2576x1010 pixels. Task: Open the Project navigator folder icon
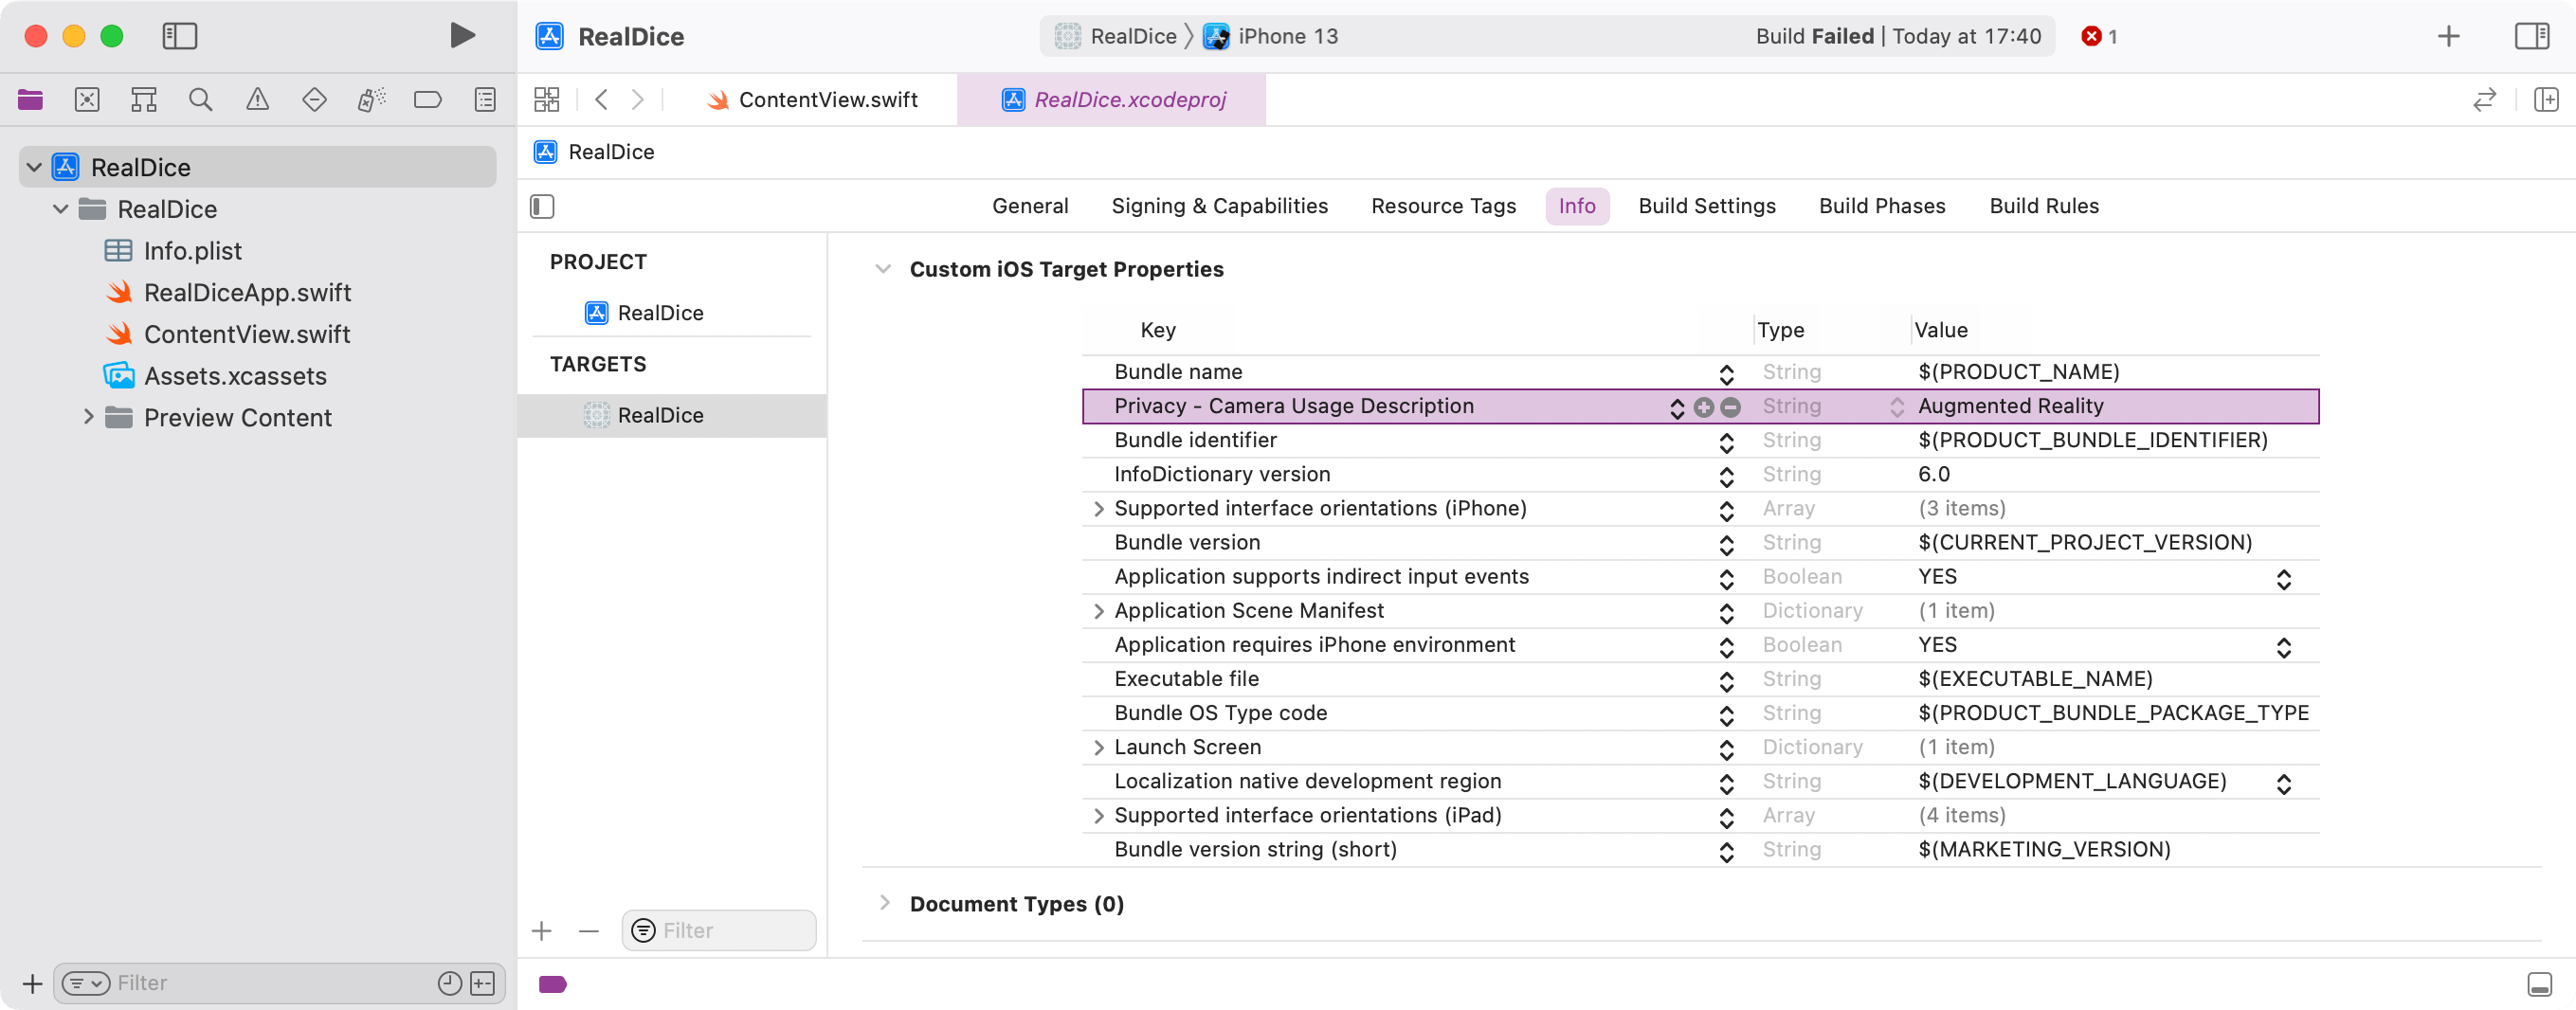pyautogui.click(x=30, y=100)
